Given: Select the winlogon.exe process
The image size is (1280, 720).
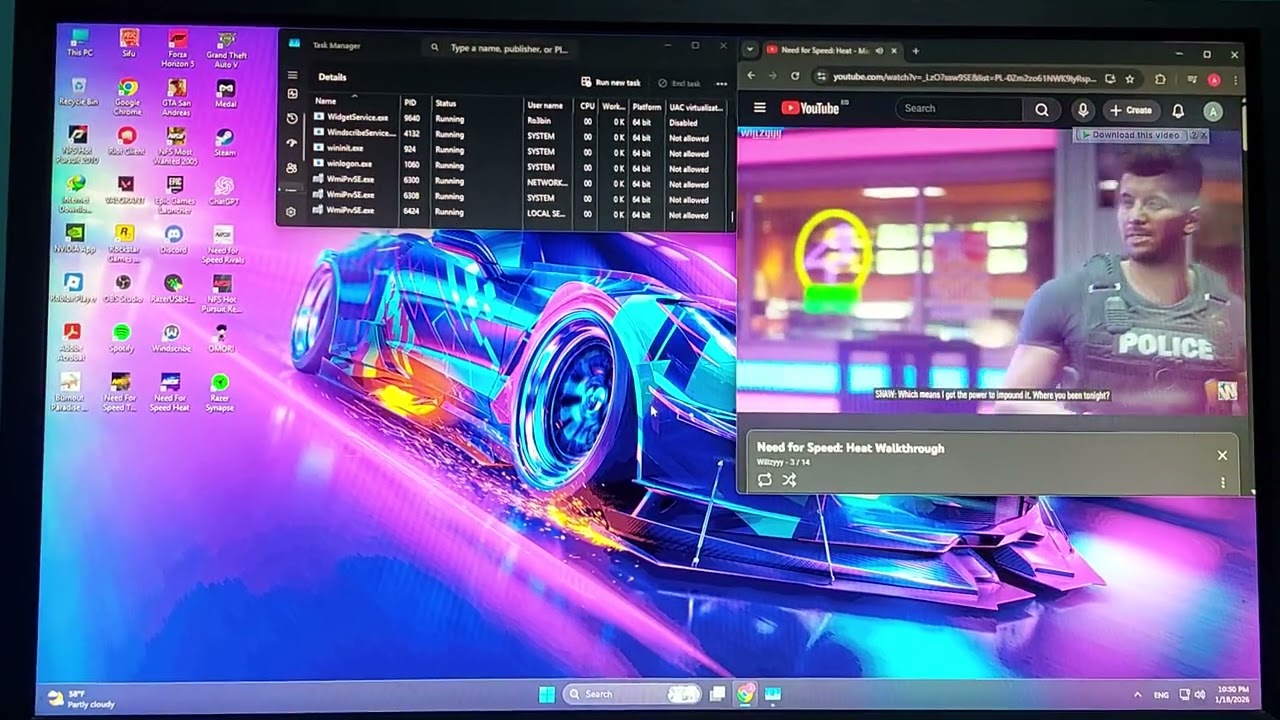Looking at the screenshot, I should [x=520, y=165].
